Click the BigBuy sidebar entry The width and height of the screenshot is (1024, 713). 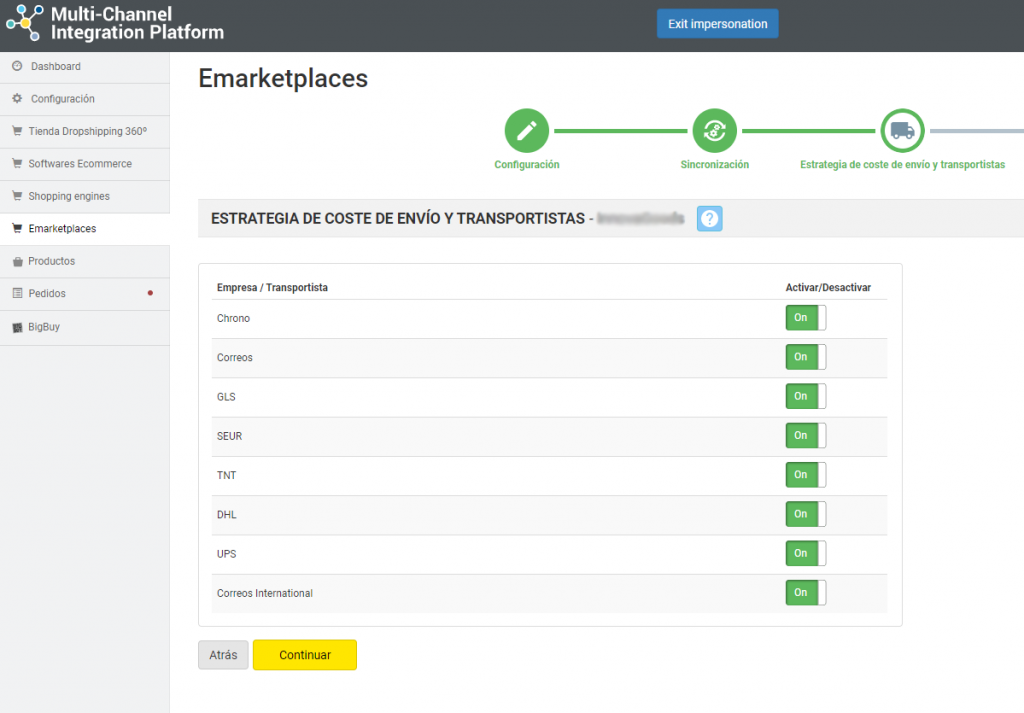(x=44, y=327)
